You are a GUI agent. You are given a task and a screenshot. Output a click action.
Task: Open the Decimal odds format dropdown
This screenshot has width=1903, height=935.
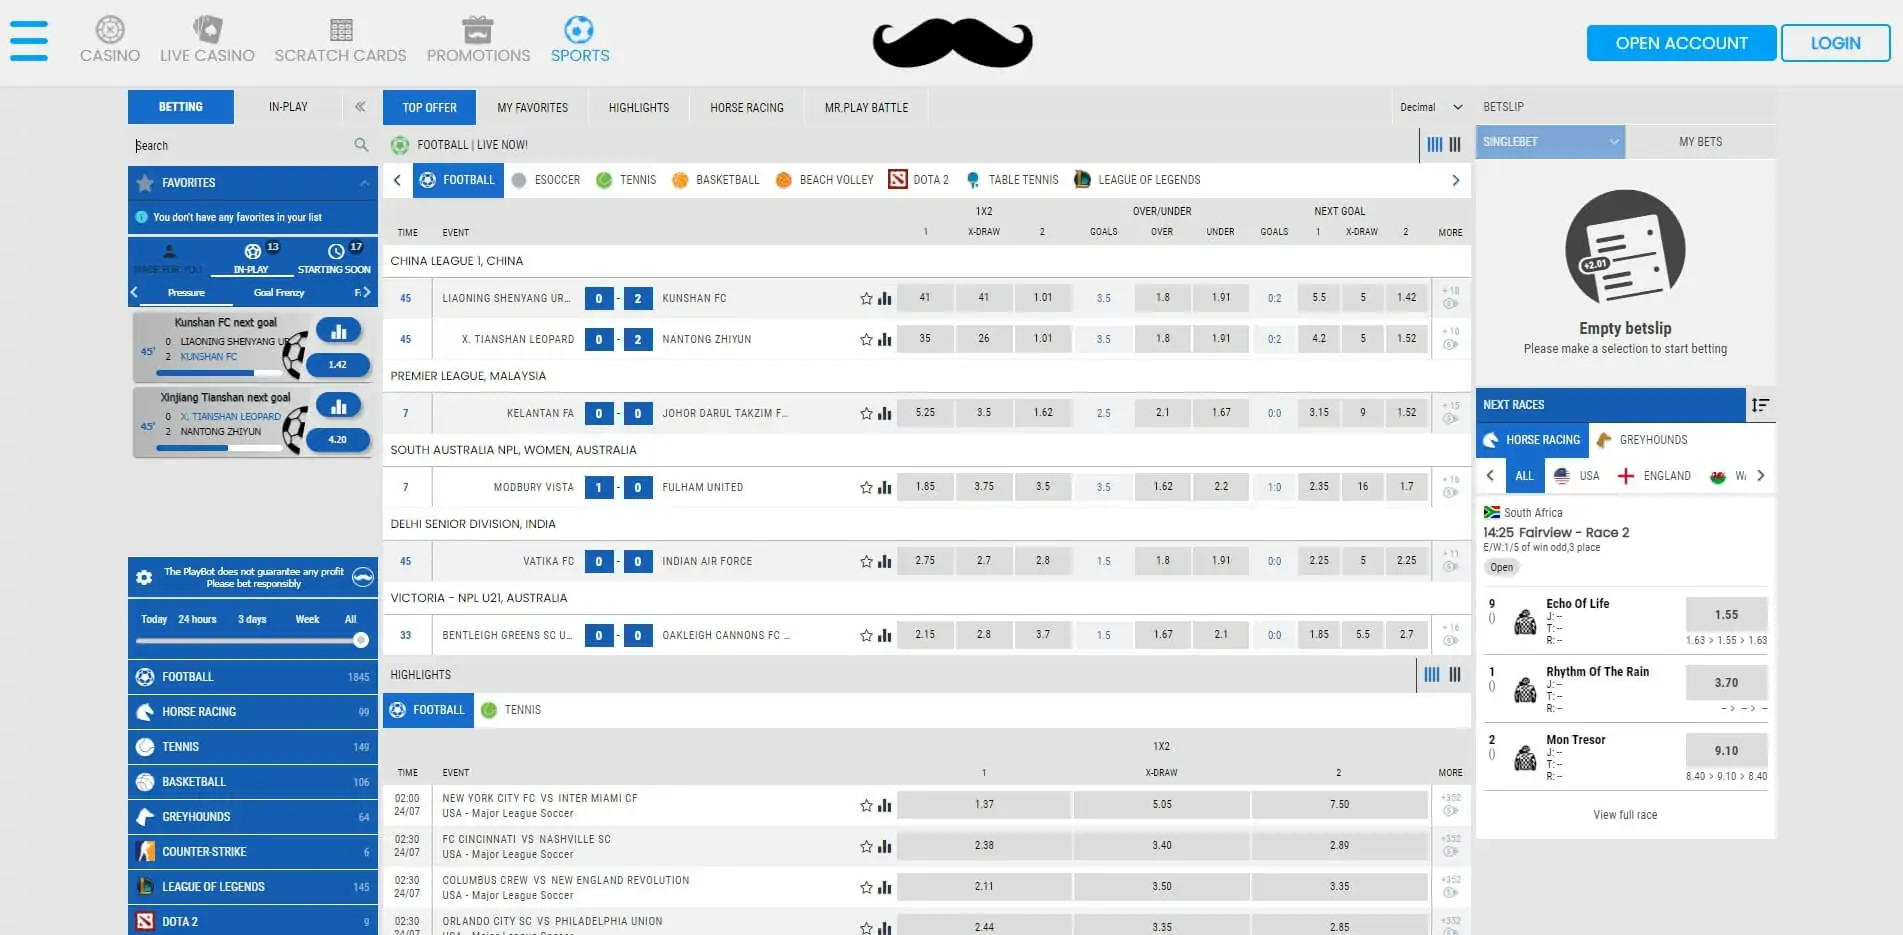[x=1430, y=107]
